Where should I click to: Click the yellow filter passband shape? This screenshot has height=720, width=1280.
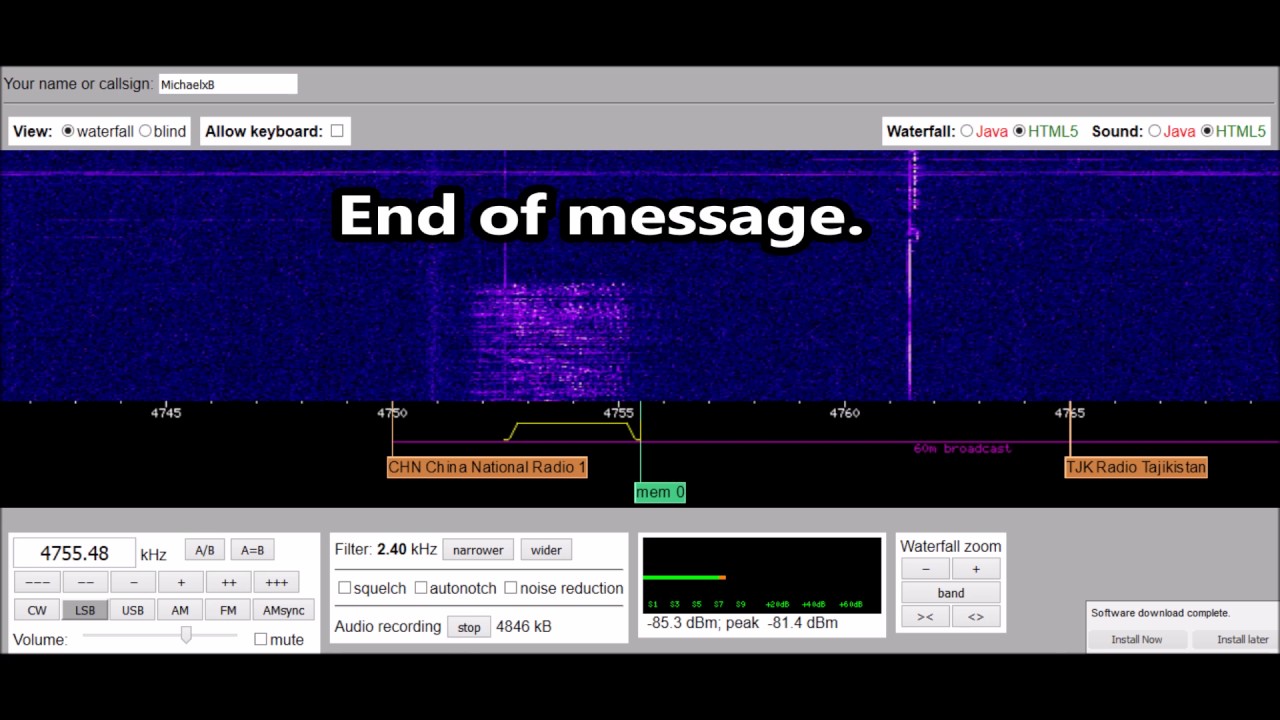point(572,431)
